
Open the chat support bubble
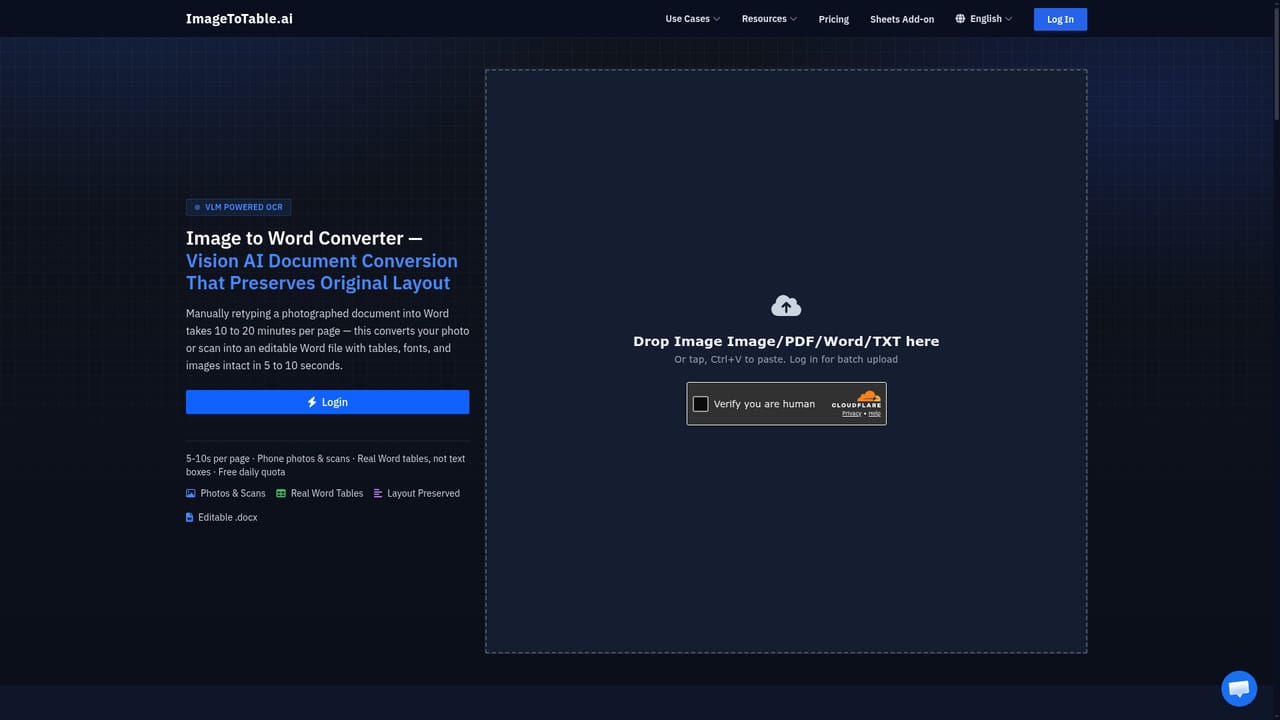(1239, 688)
